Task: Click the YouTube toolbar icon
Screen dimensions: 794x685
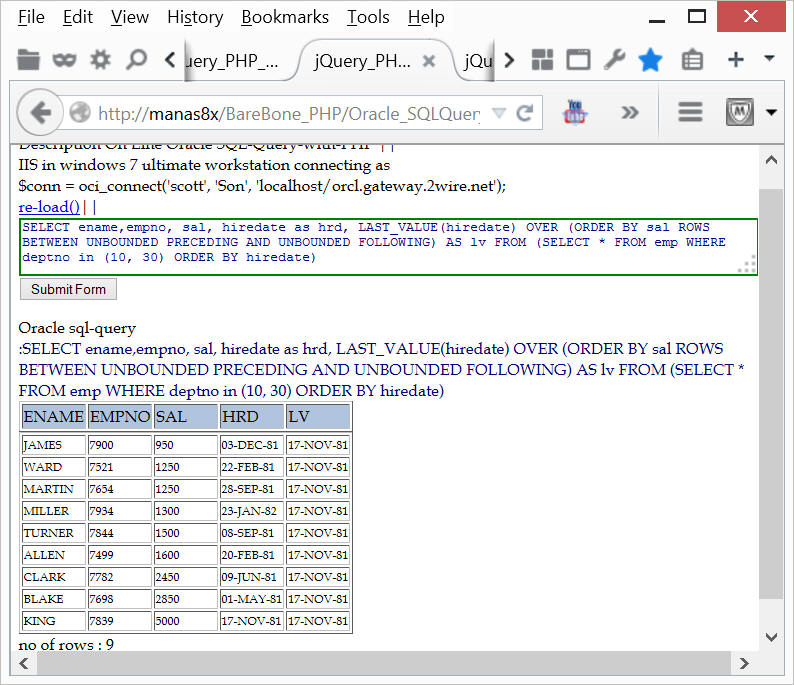Action: (576, 112)
